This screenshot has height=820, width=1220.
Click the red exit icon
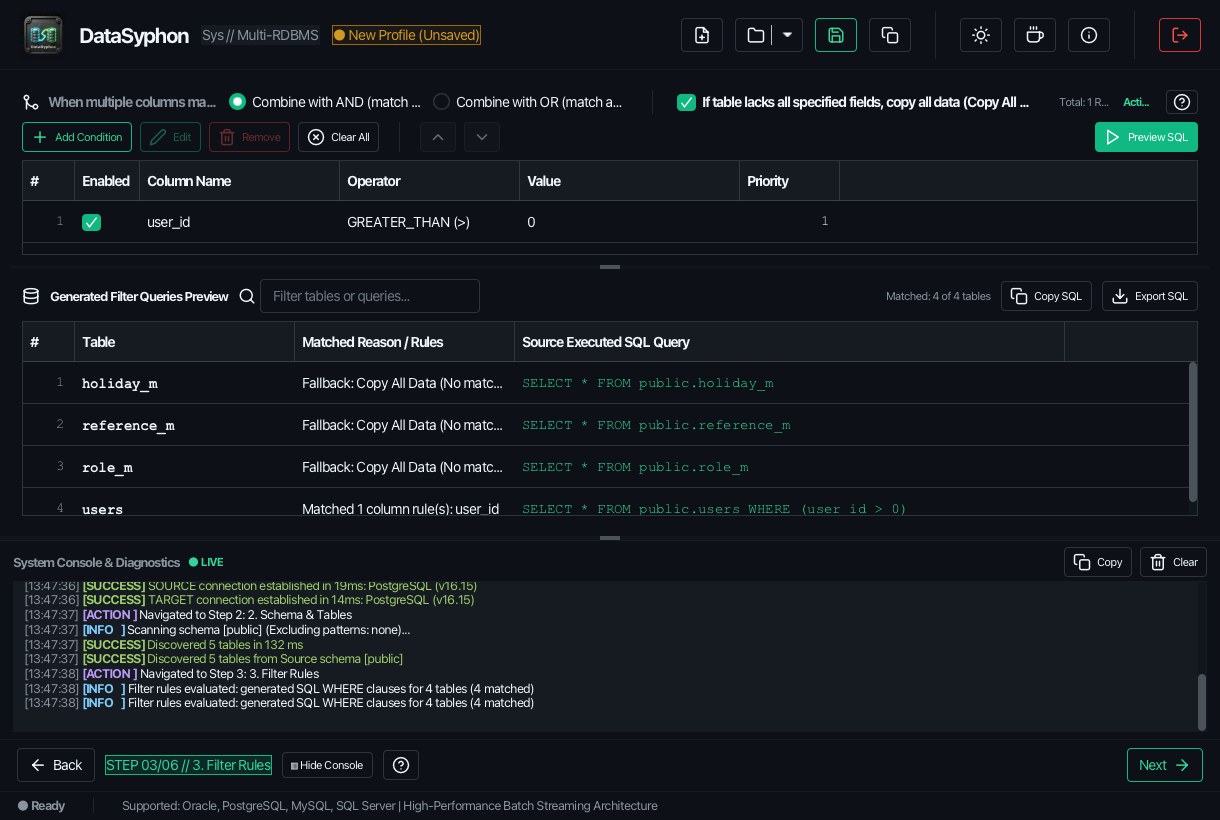1180,35
